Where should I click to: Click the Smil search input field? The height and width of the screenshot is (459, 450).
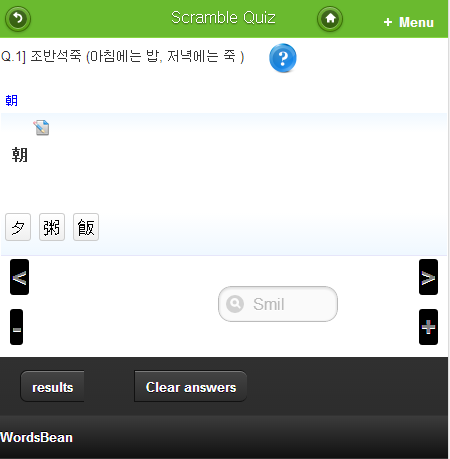point(278,304)
